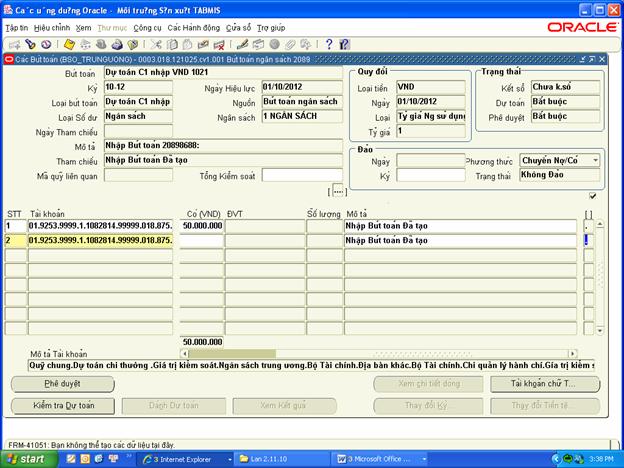Expand the Microsoft Office taskbar group arrow

pos(424,460)
